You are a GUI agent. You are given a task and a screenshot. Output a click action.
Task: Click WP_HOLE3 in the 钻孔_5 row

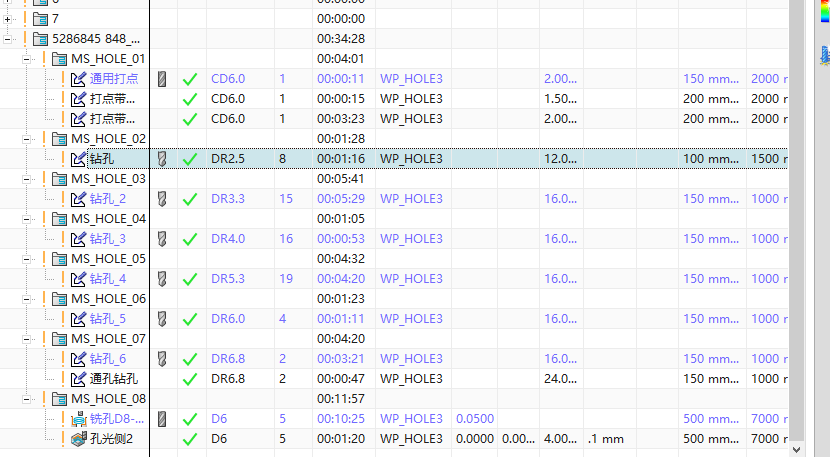coord(411,319)
